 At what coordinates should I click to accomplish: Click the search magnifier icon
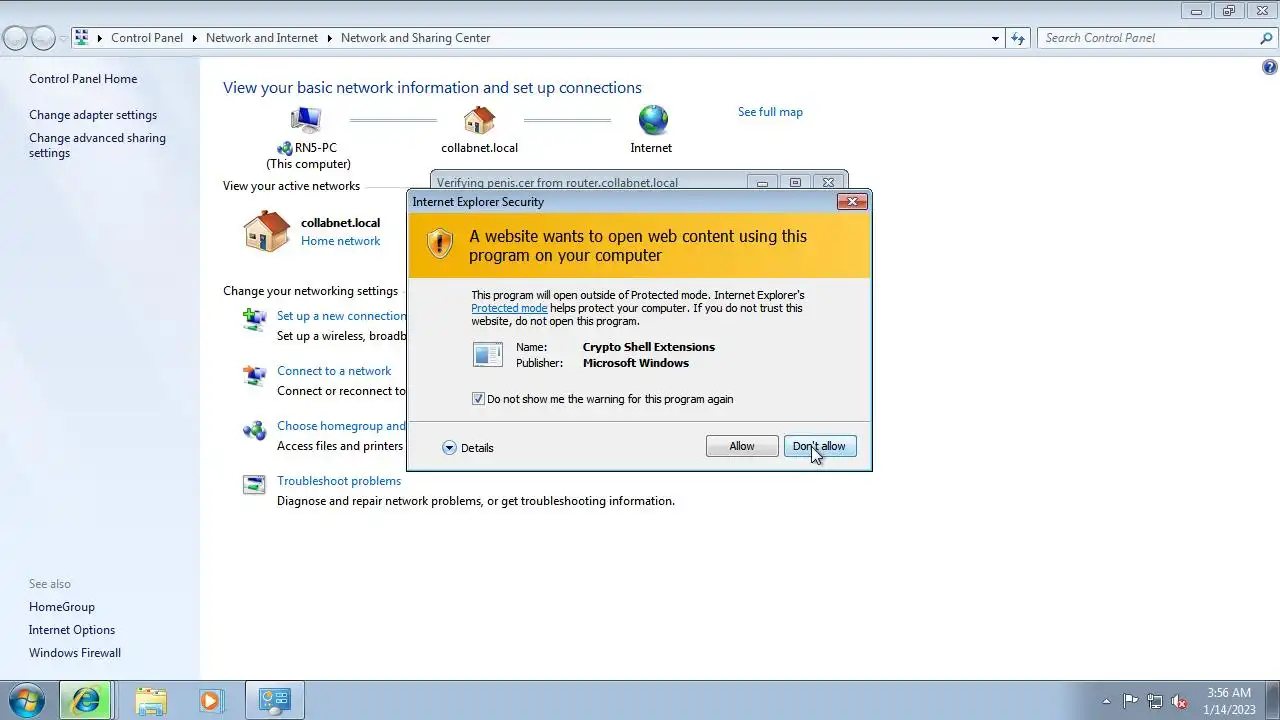1266,38
